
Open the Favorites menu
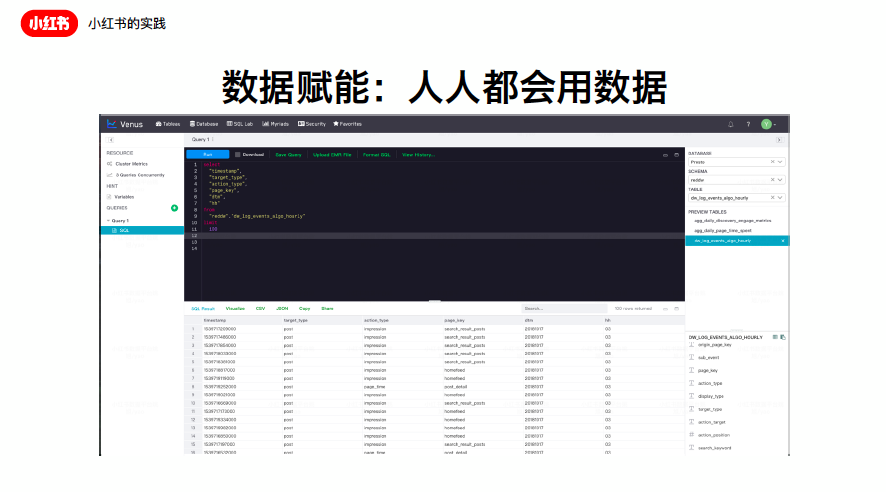(348, 124)
